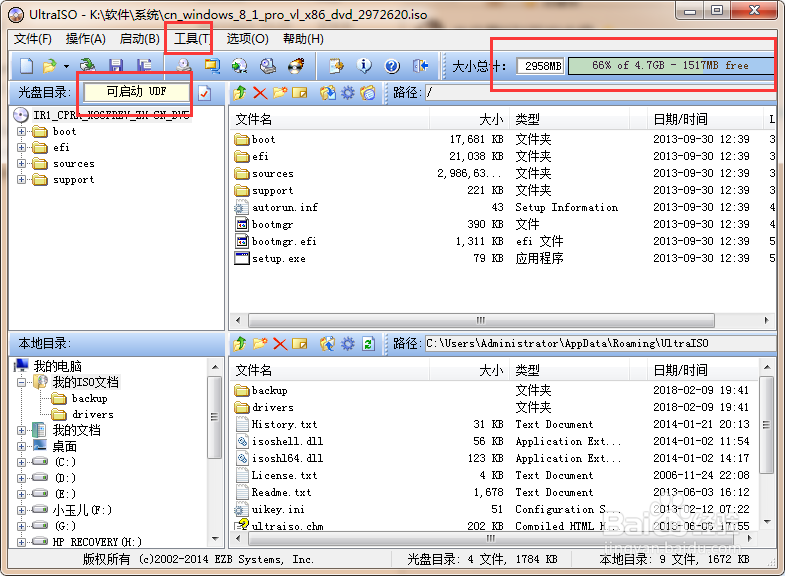Open the 选项(O) menu
This screenshot has width=785, height=576.
[247, 39]
